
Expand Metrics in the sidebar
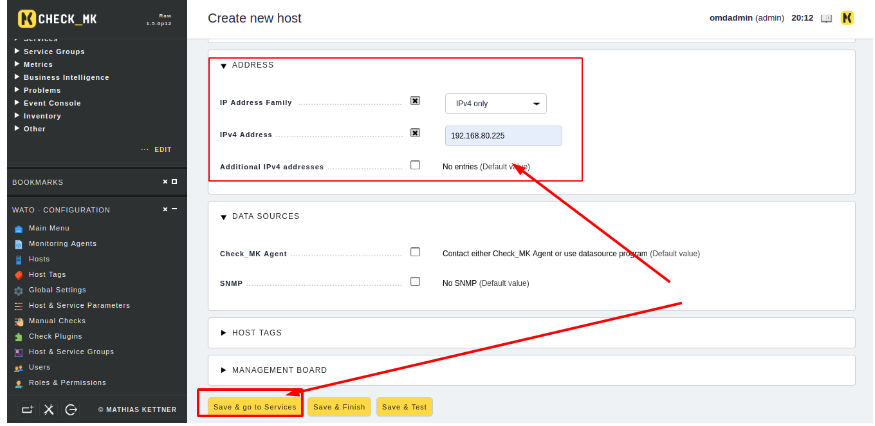(x=17, y=64)
